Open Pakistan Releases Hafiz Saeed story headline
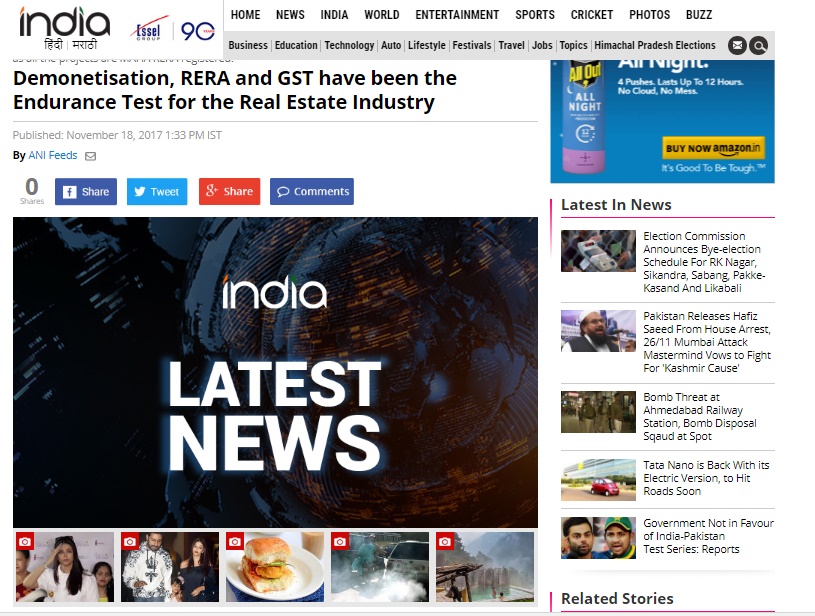This screenshot has width=815, height=616. coord(707,342)
